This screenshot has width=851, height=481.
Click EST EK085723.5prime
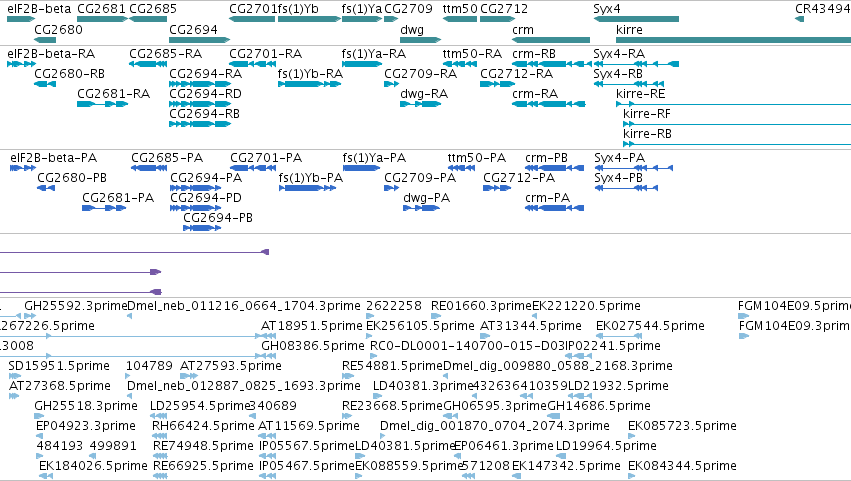pyautogui.click(x=682, y=427)
